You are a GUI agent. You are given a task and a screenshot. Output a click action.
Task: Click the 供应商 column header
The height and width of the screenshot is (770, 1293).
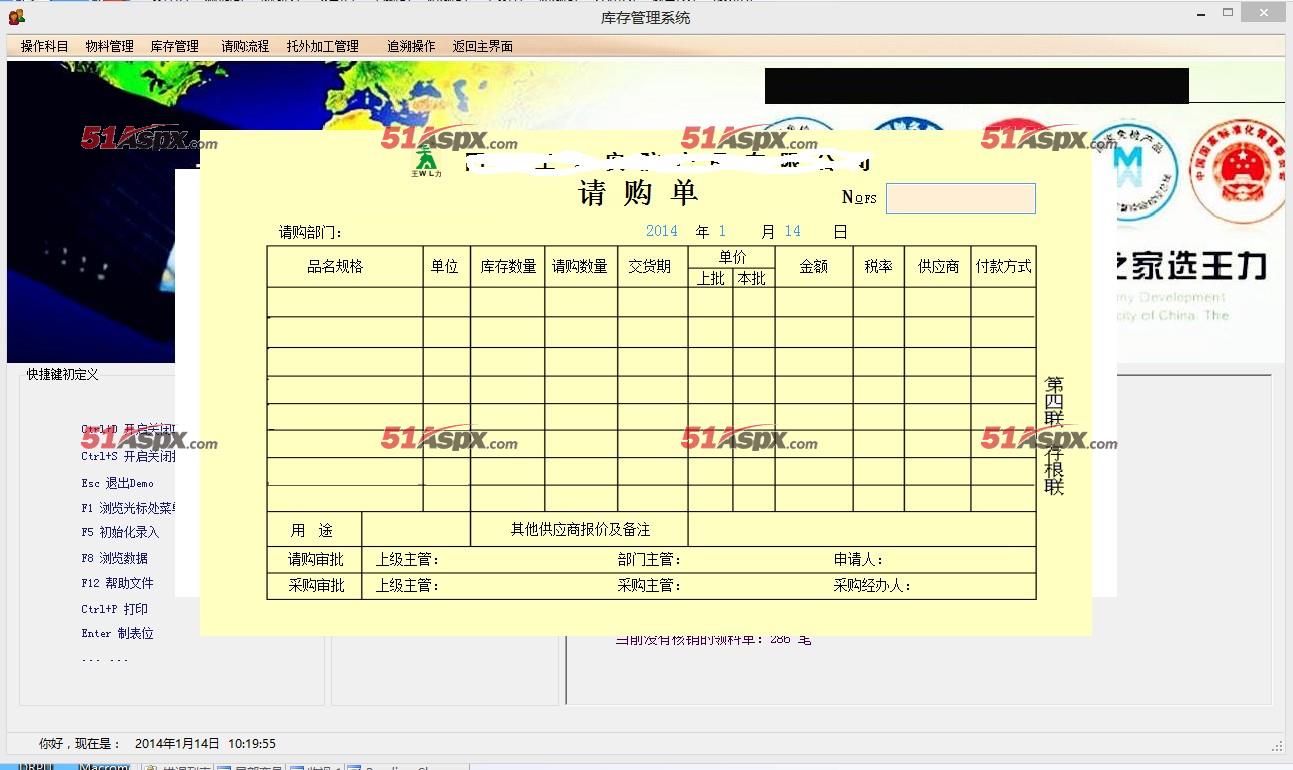coord(938,267)
